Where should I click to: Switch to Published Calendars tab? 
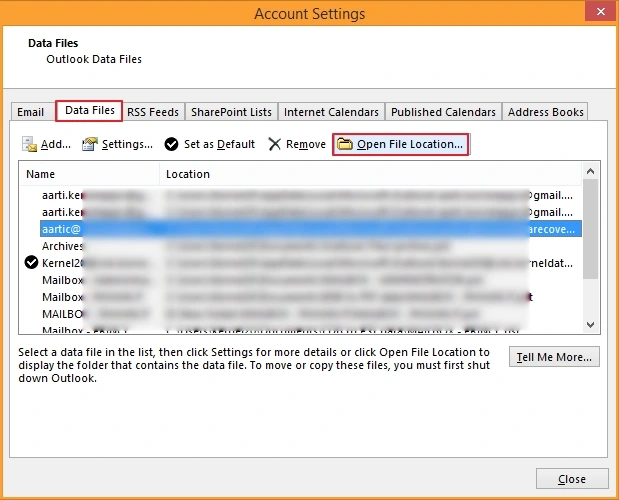443,112
